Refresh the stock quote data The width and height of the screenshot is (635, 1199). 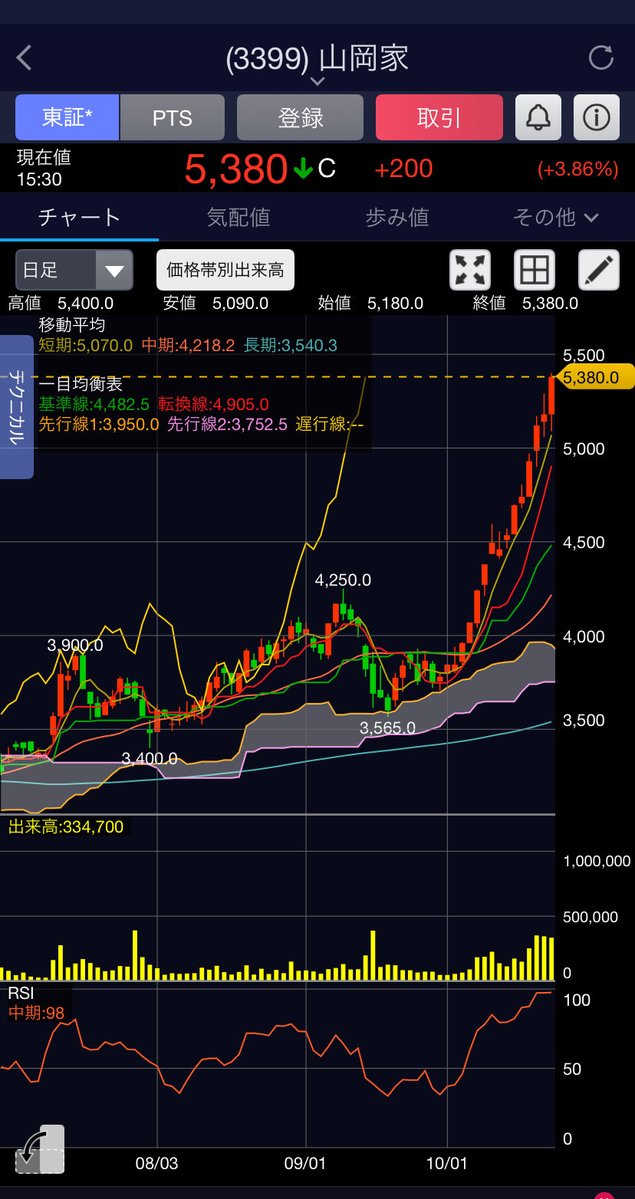click(x=601, y=58)
